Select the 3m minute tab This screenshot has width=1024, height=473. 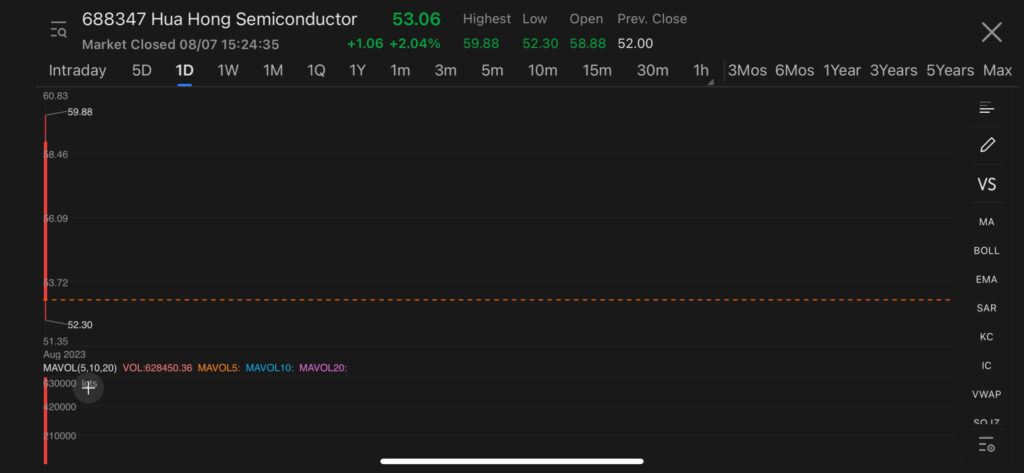point(445,71)
